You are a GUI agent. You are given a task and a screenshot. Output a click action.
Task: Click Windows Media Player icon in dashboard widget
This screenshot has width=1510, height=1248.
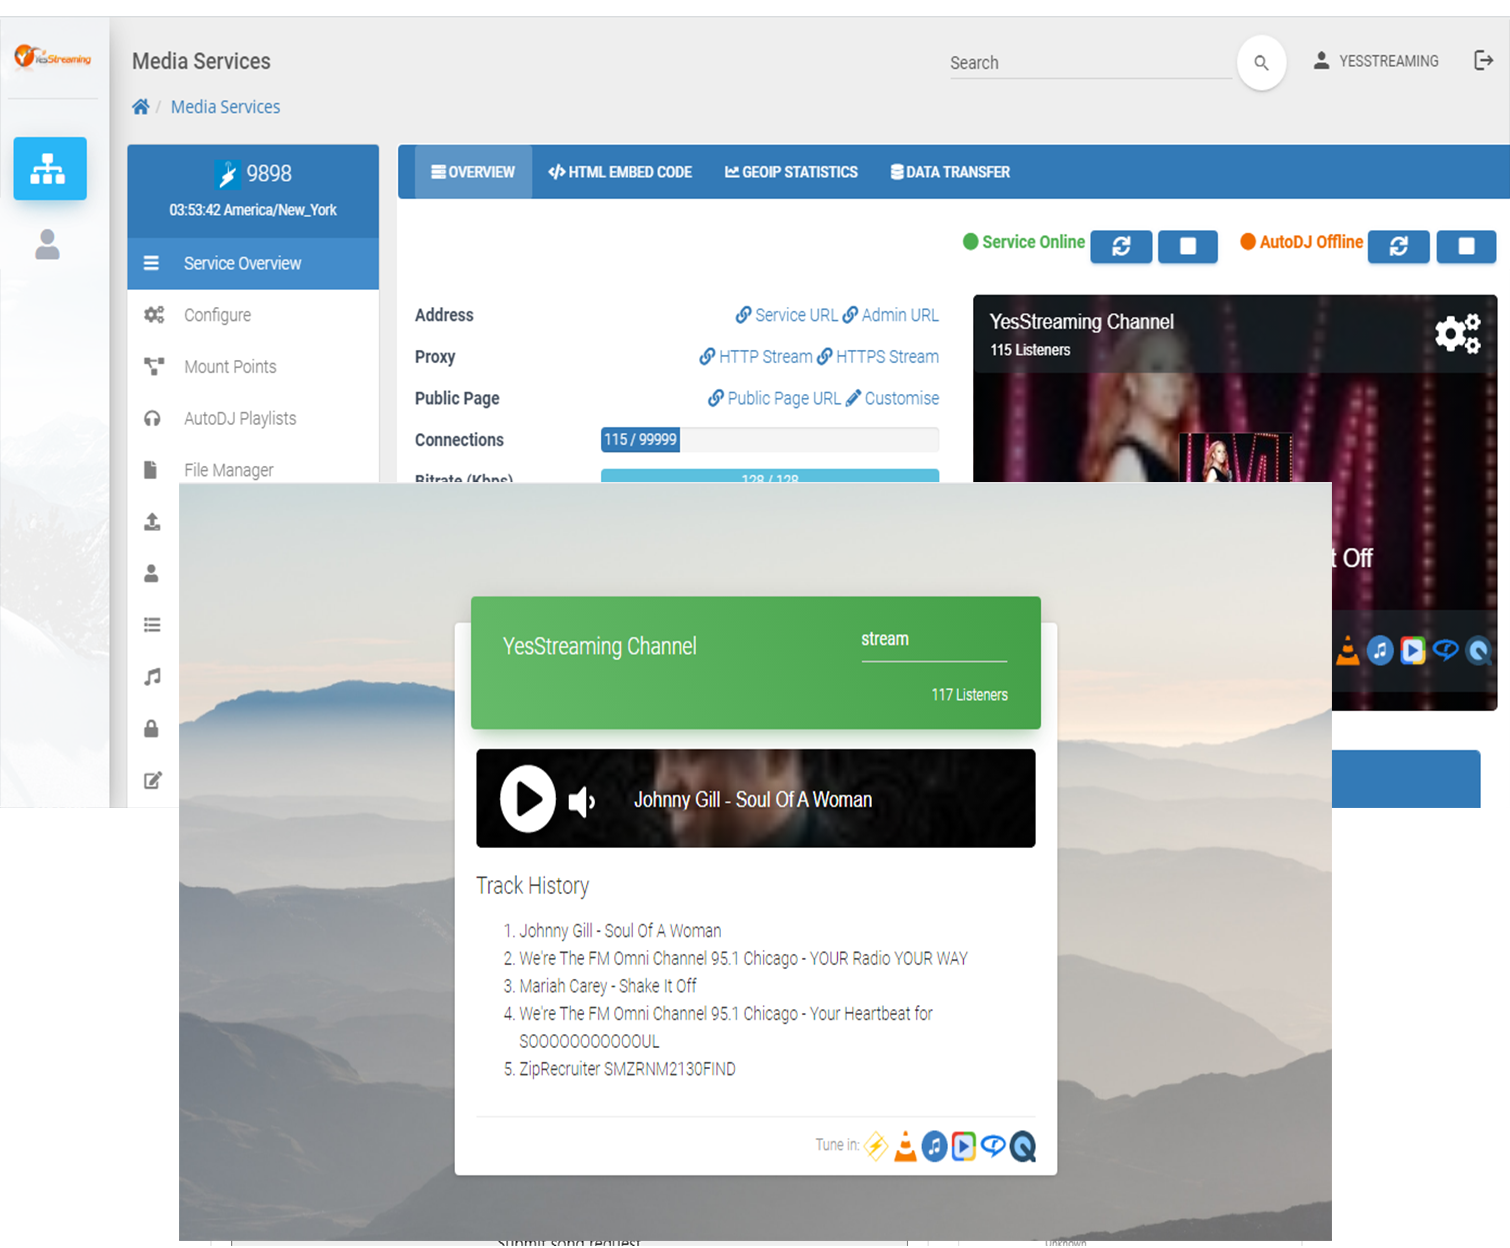[1413, 651]
